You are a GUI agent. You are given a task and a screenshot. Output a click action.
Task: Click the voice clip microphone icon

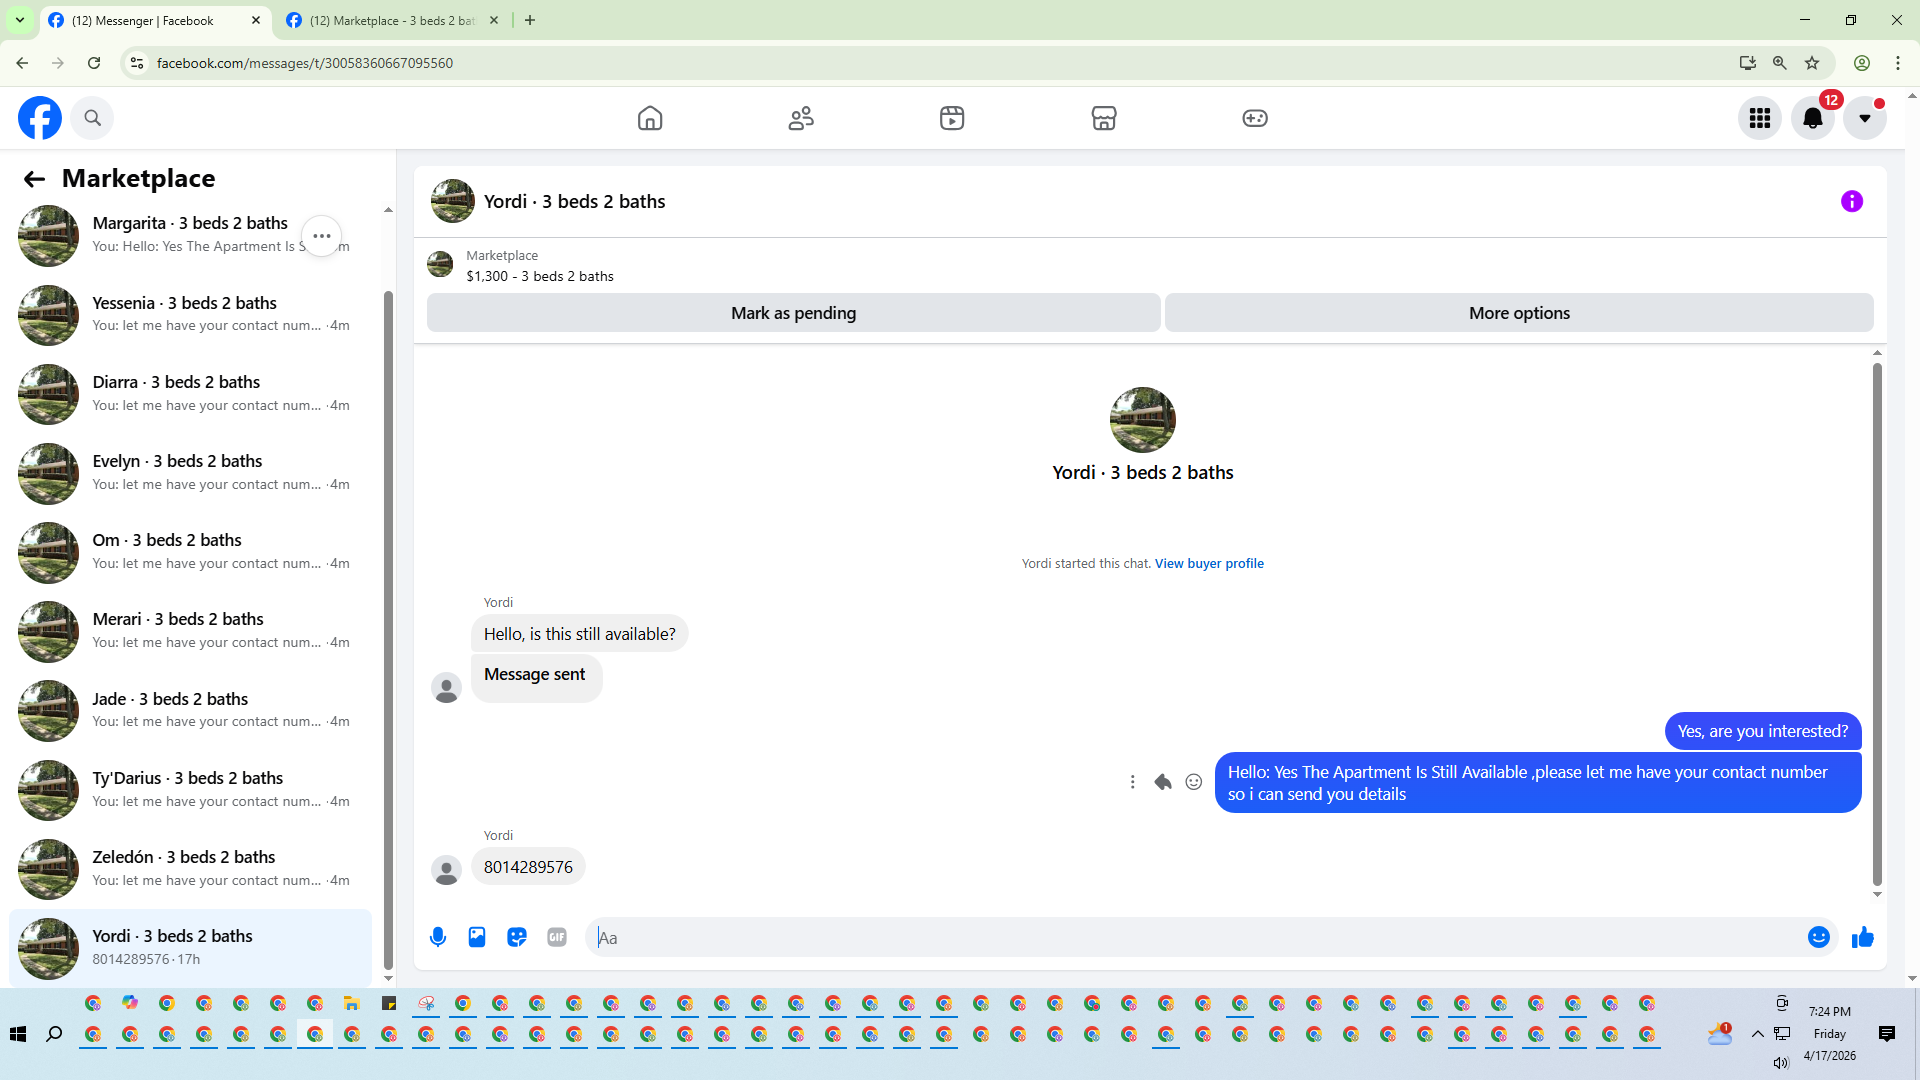pos(437,937)
